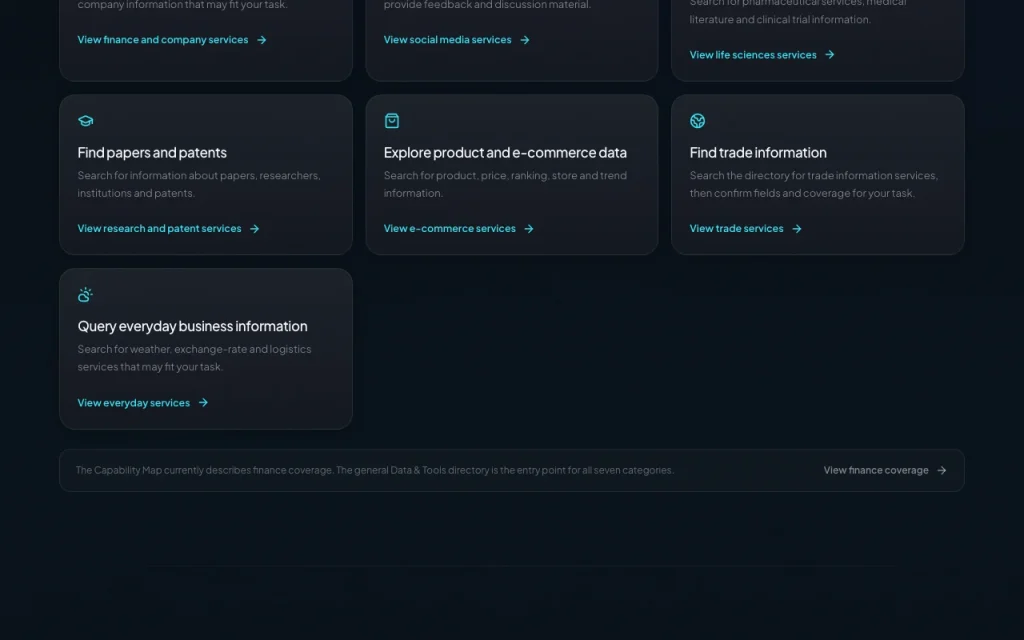
Task: Click arrow next to View finance coverage
Action: point(942,470)
